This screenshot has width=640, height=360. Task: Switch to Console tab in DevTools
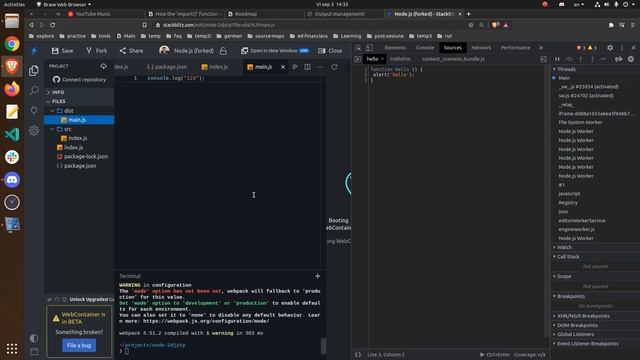(424, 48)
